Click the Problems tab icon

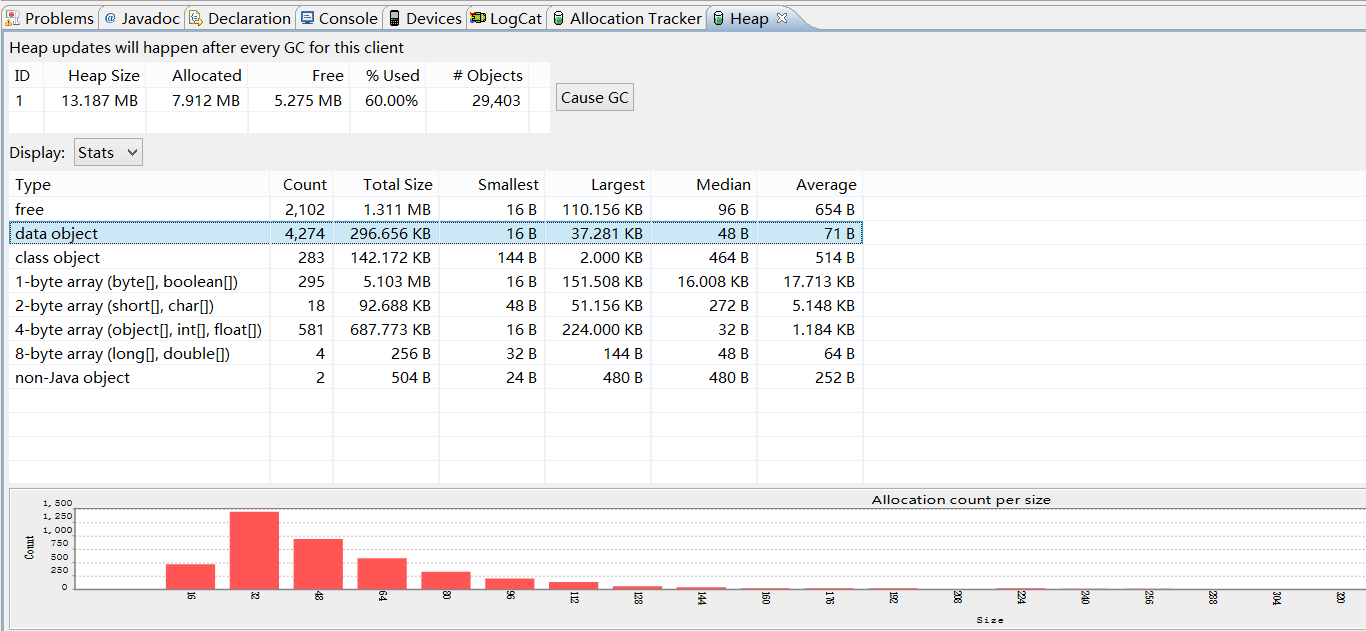point(12,18)
